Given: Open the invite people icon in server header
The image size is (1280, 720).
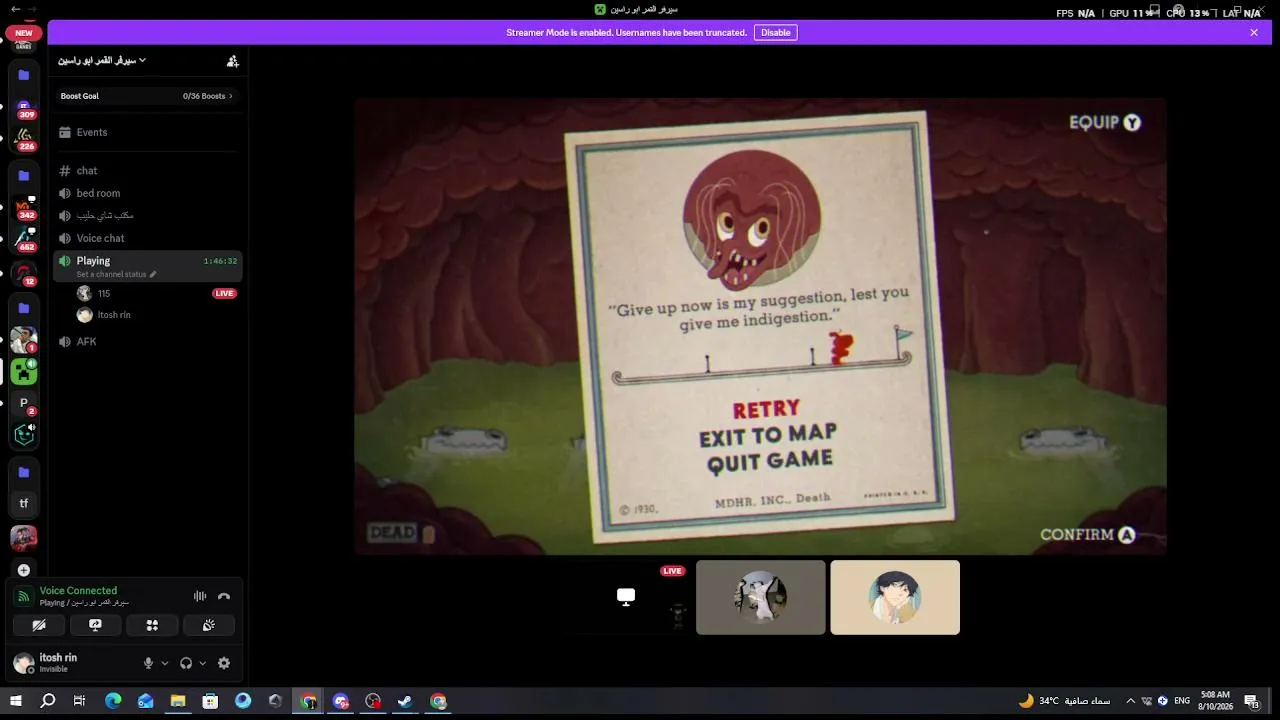Looking at the screenshot, I should 233,61.
